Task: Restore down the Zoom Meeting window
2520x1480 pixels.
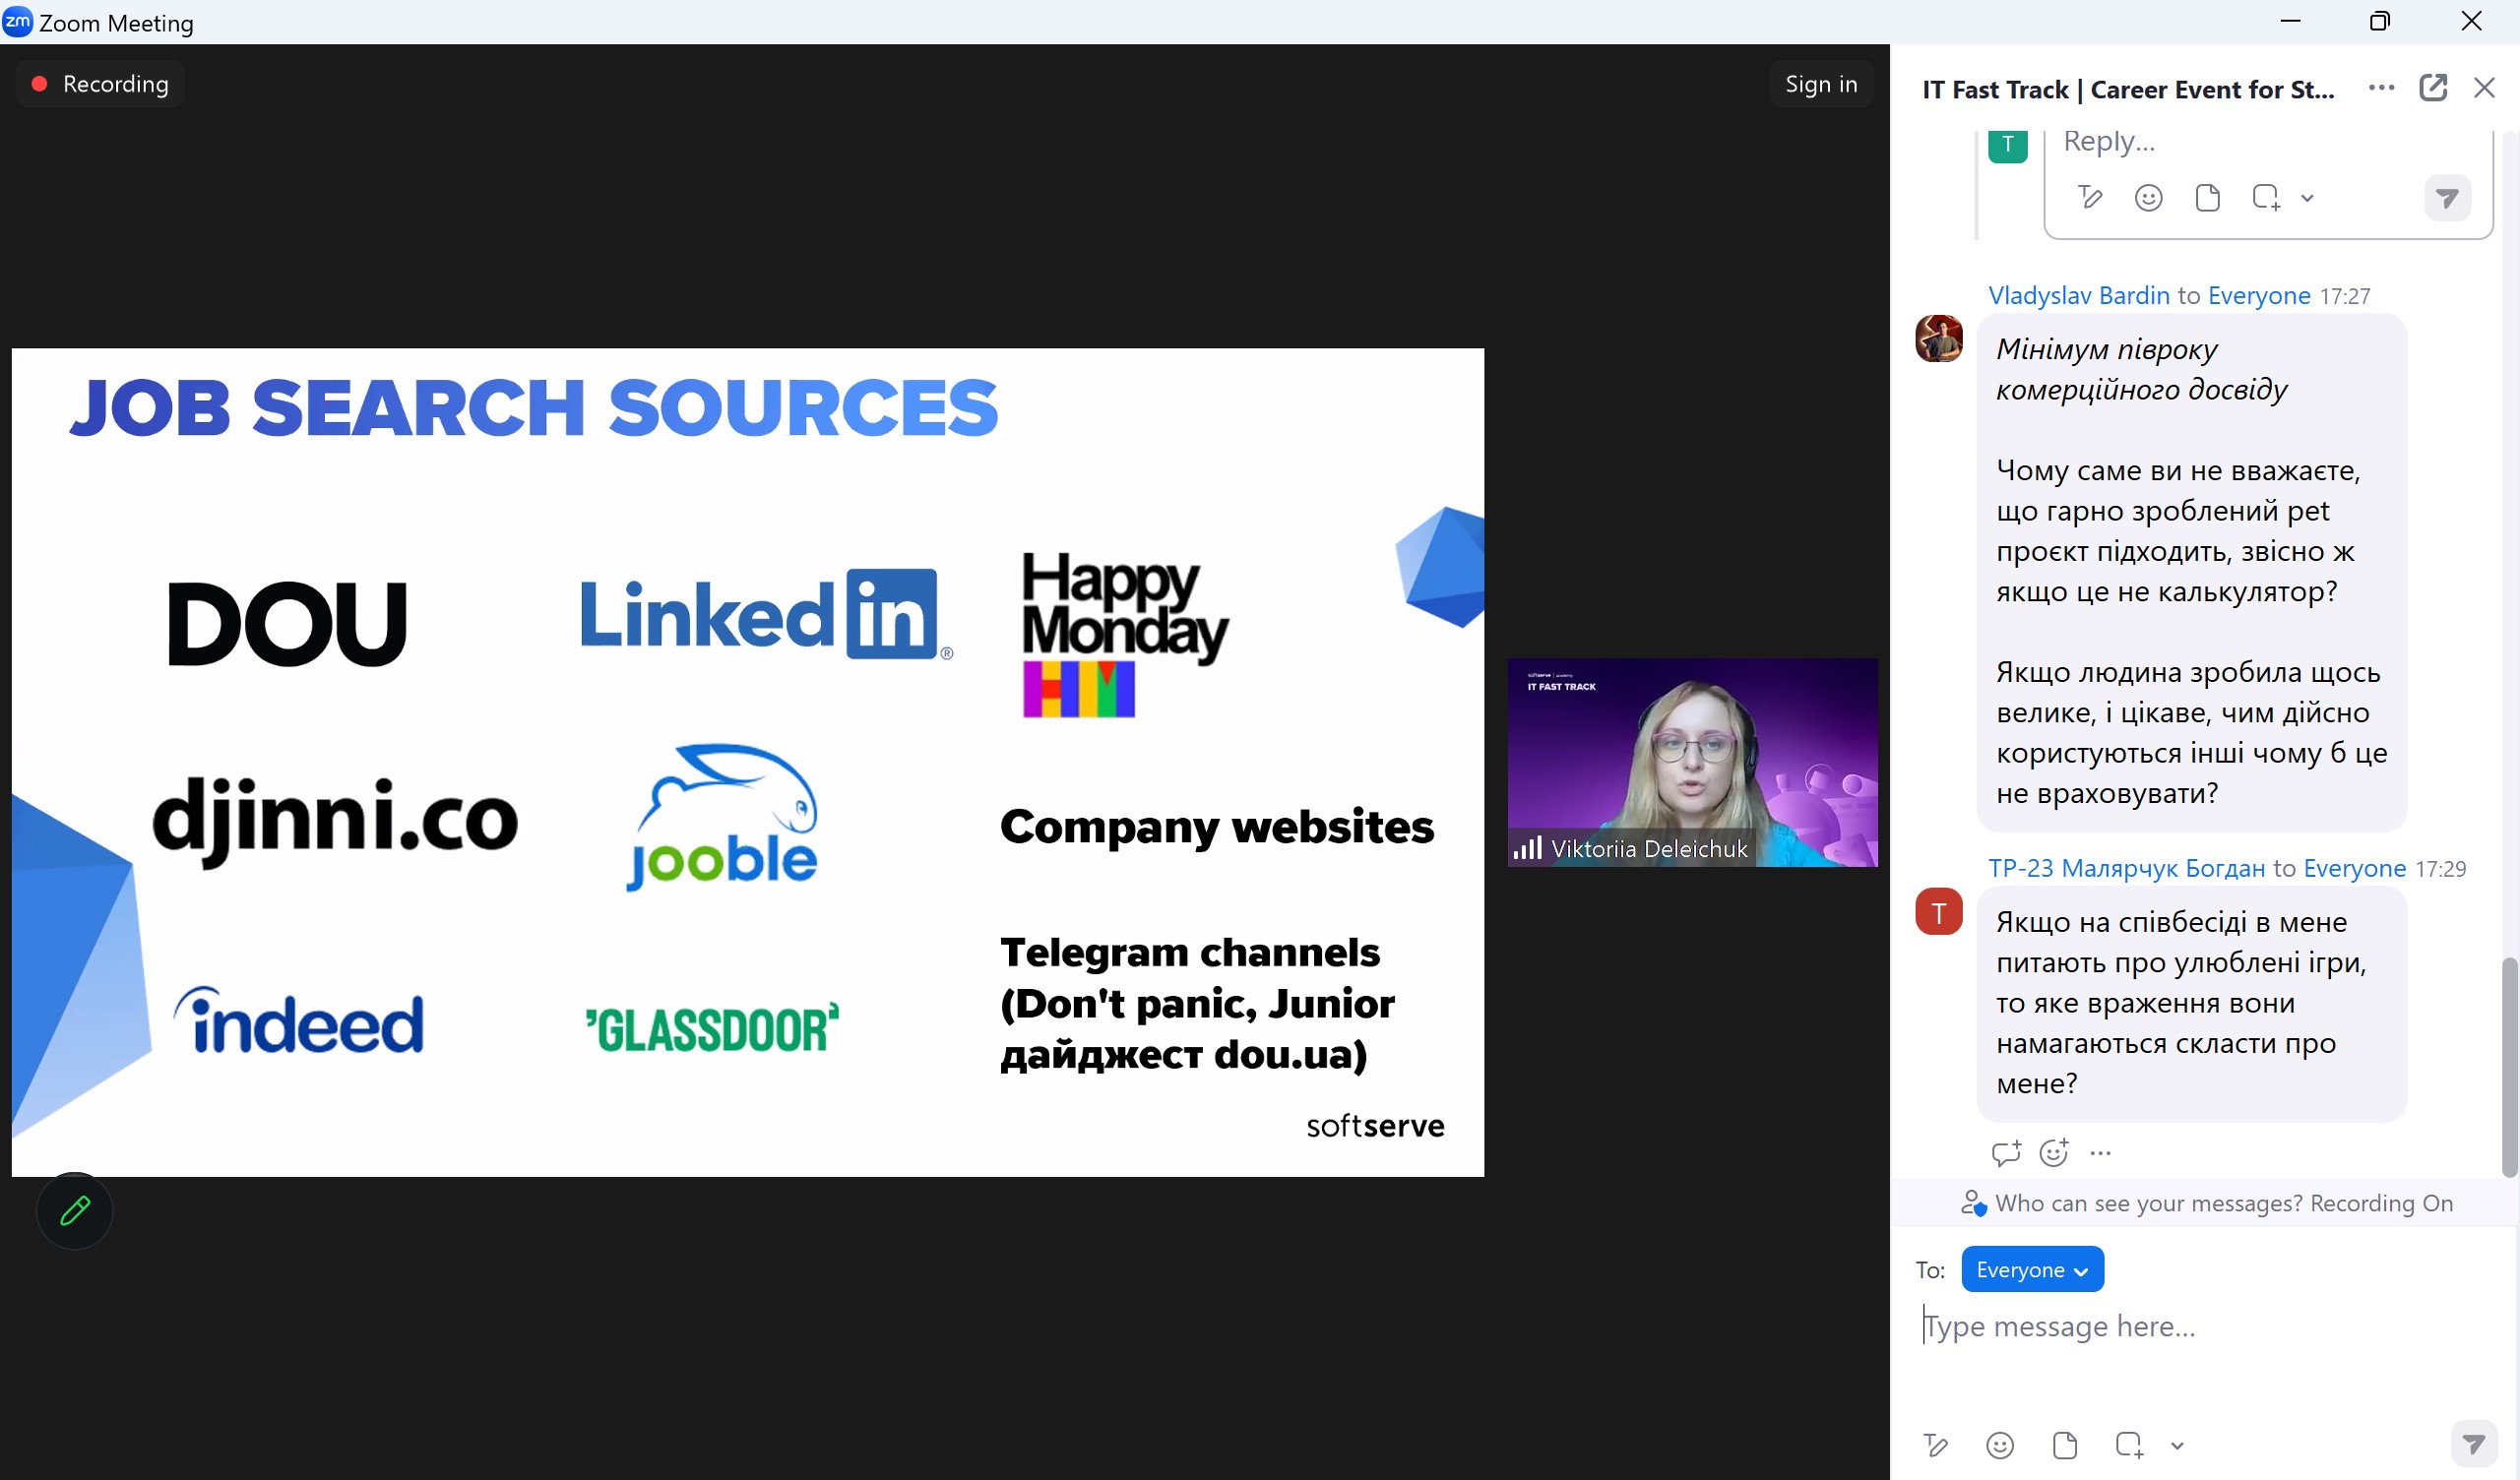Action: (x=2380, y=21)
